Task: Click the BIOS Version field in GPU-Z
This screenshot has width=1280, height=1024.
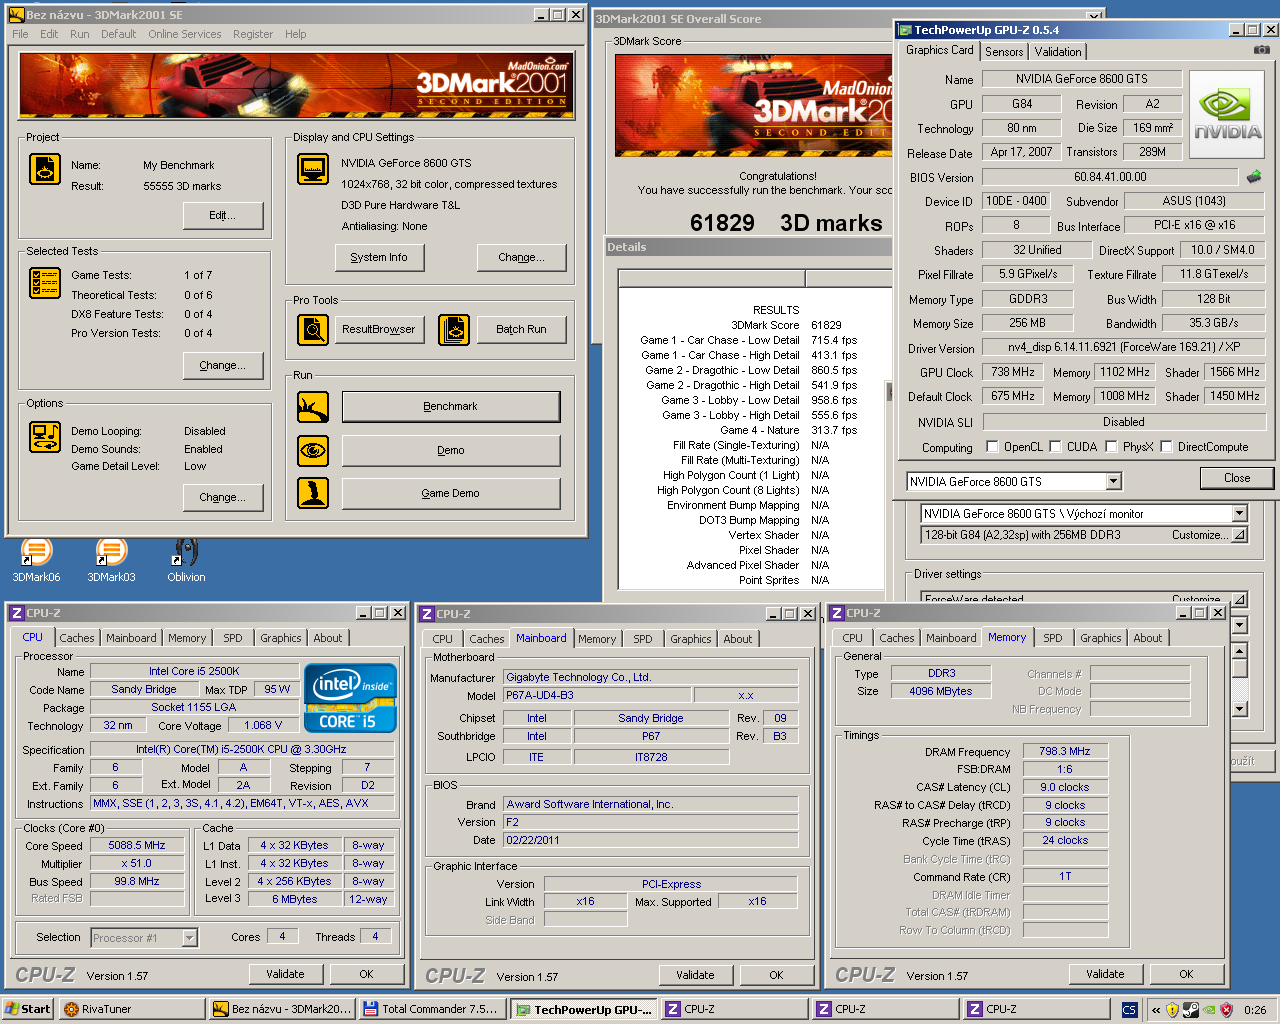Action: (1111, 177)
